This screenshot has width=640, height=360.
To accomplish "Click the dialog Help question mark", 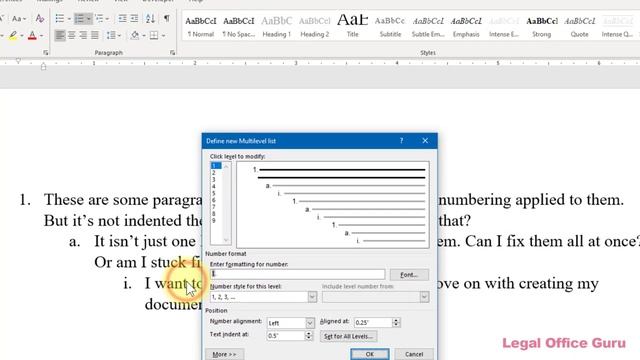I will tap(401, 140).
